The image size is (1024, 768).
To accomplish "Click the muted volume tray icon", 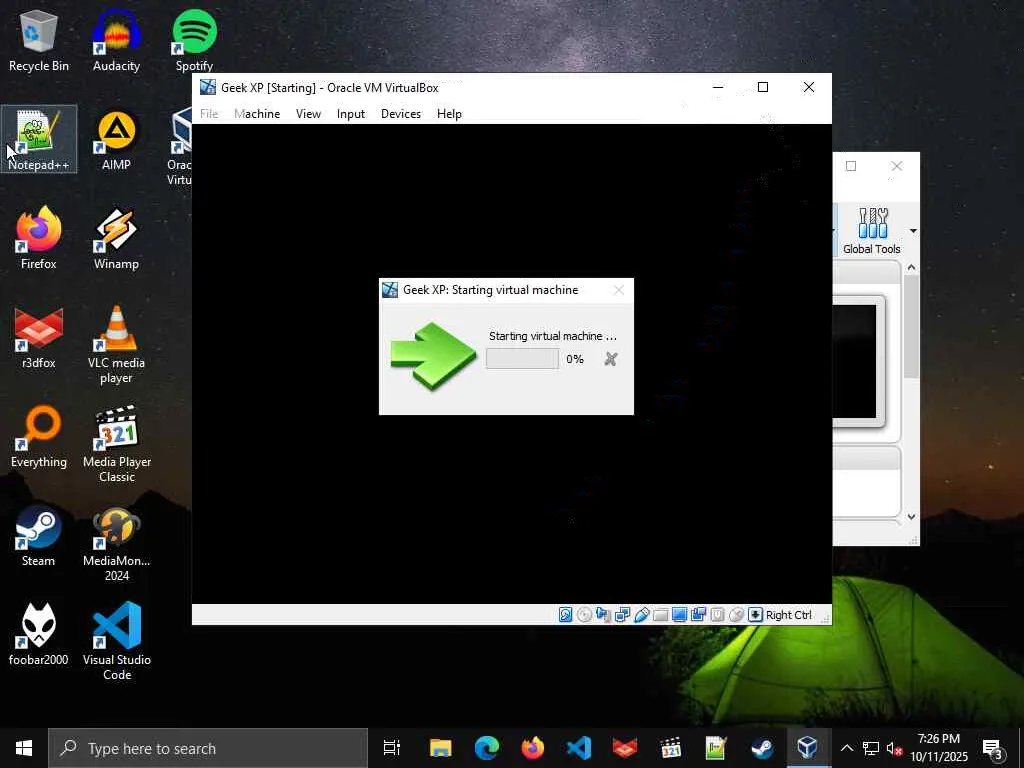I will (x=894, y=748).
